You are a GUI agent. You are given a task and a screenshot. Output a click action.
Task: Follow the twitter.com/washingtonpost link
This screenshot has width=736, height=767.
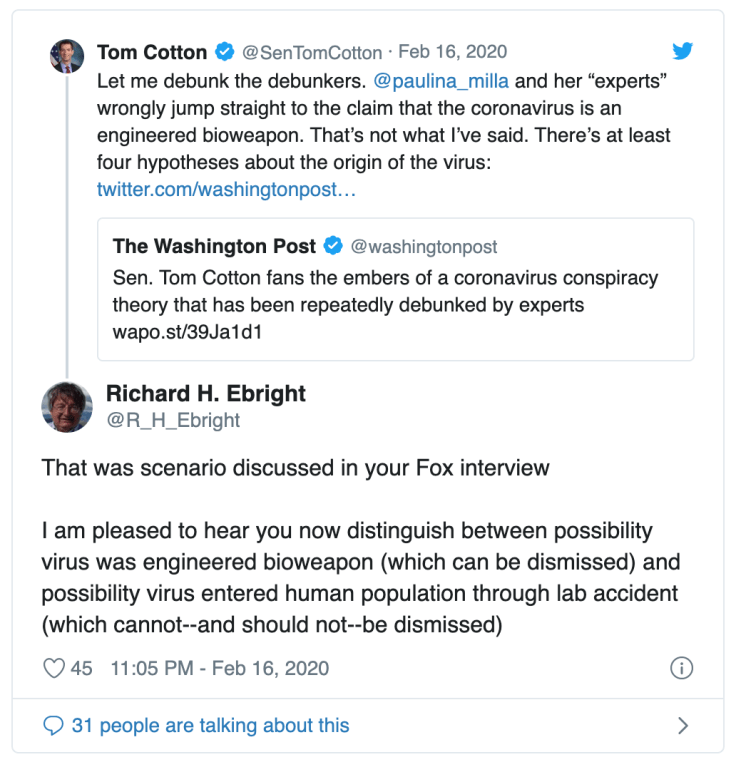coord(225,189)
